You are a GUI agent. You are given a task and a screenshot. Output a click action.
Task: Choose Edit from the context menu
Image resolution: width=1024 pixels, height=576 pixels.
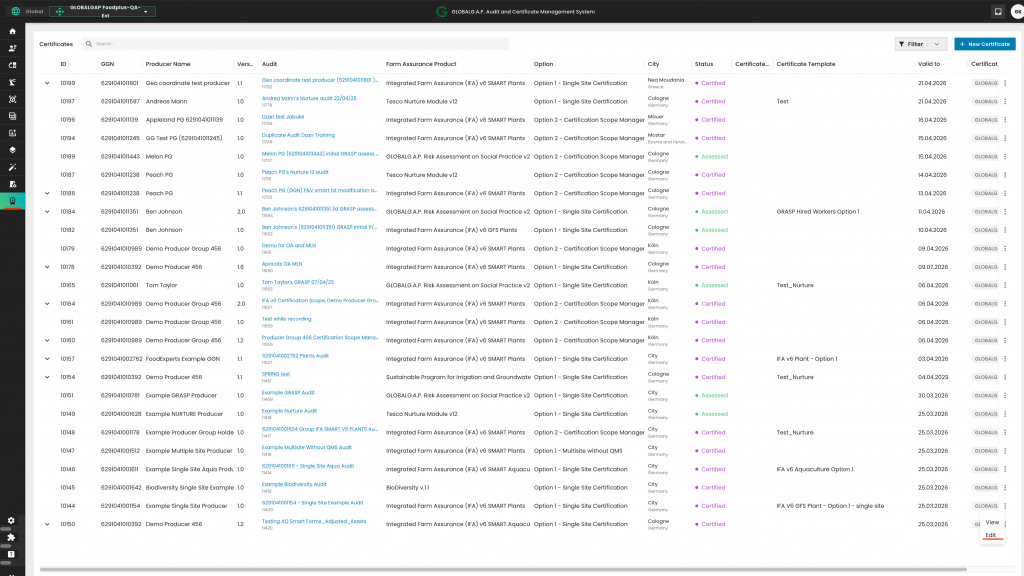pyautogui.click(x=991, y=535)
